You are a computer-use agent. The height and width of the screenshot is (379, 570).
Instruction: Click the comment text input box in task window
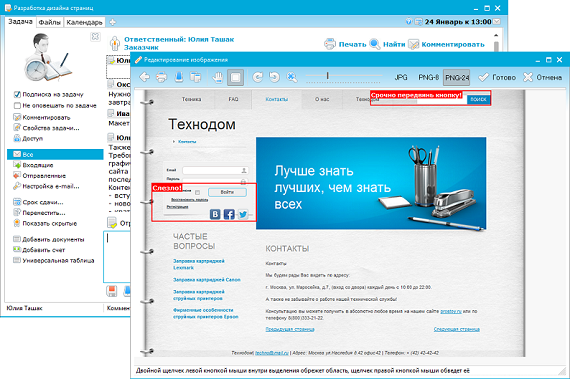coord(117,257)
